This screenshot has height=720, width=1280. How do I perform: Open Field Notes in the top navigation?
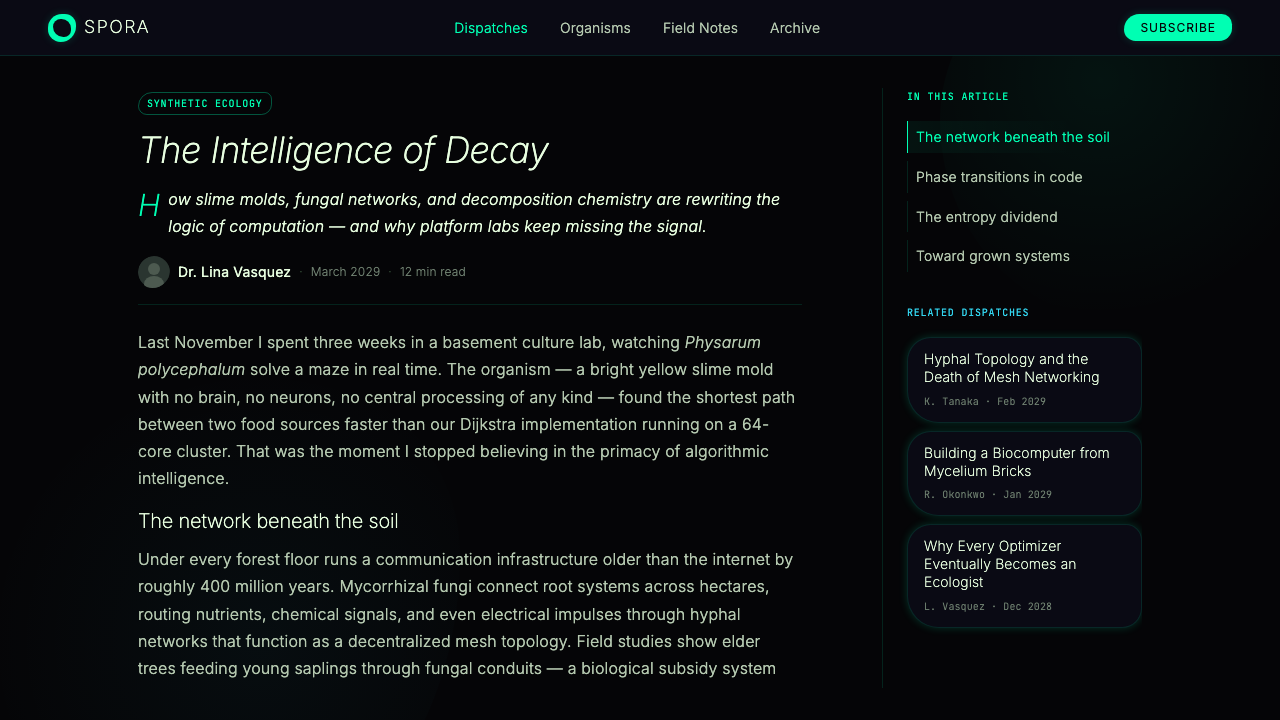700,28
